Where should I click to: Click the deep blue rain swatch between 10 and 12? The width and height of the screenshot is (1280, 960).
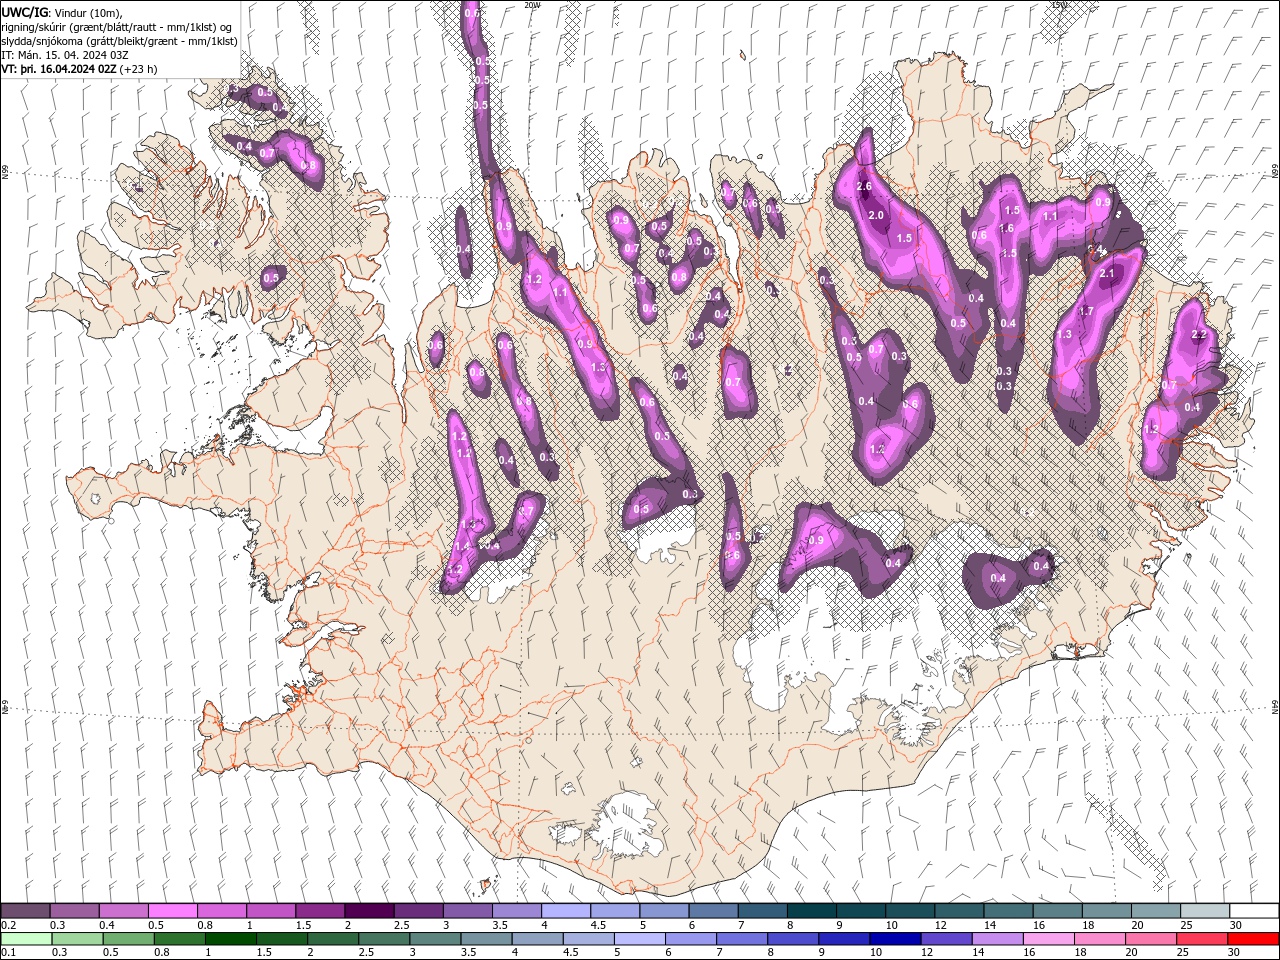[894, 939]
